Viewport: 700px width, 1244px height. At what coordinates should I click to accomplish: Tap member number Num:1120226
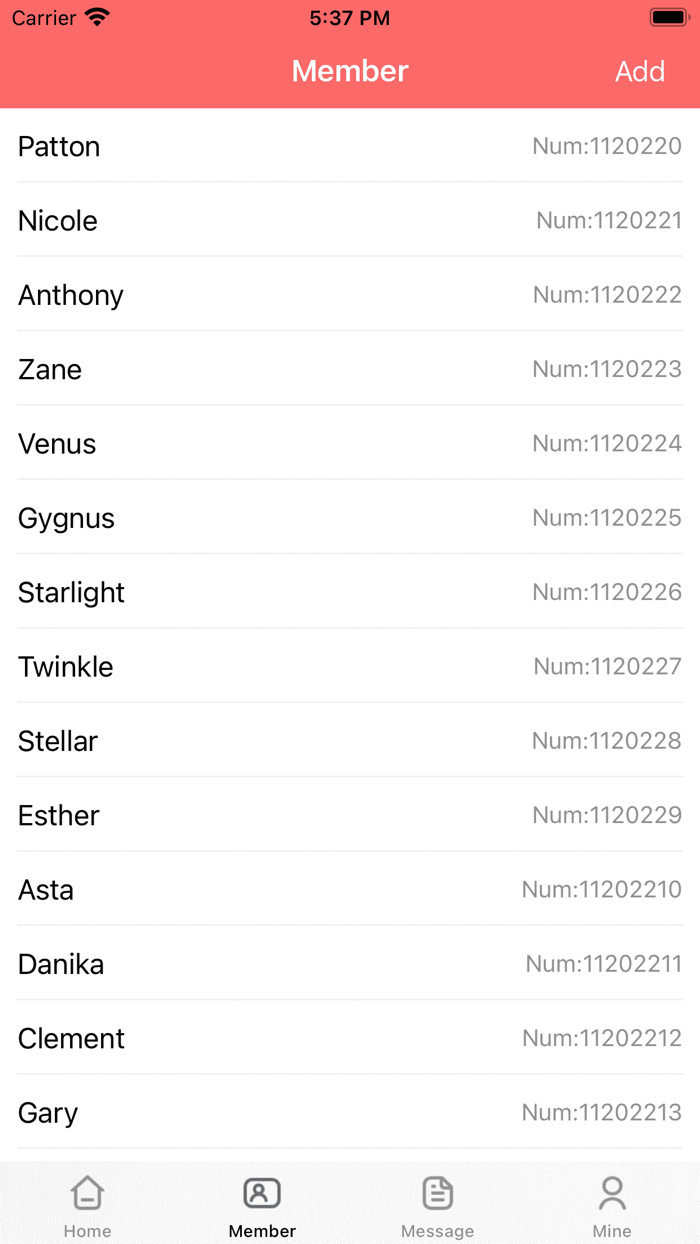point(607,592)
